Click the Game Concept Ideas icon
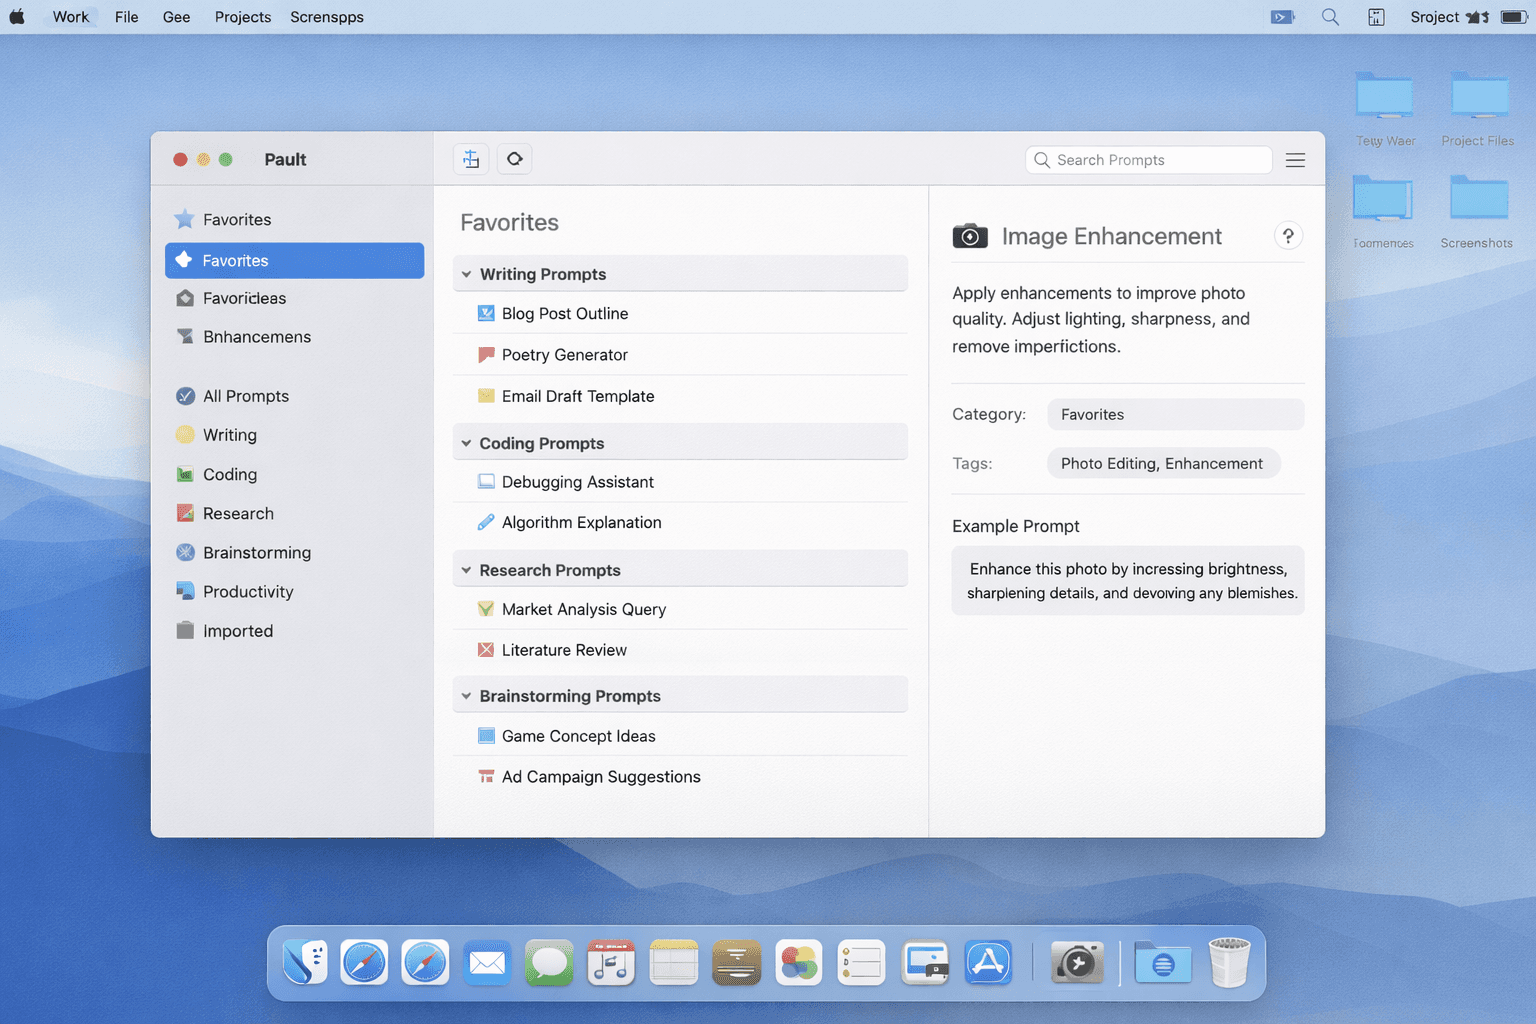Viewport: 1536px width, 1024px height. 486,736
